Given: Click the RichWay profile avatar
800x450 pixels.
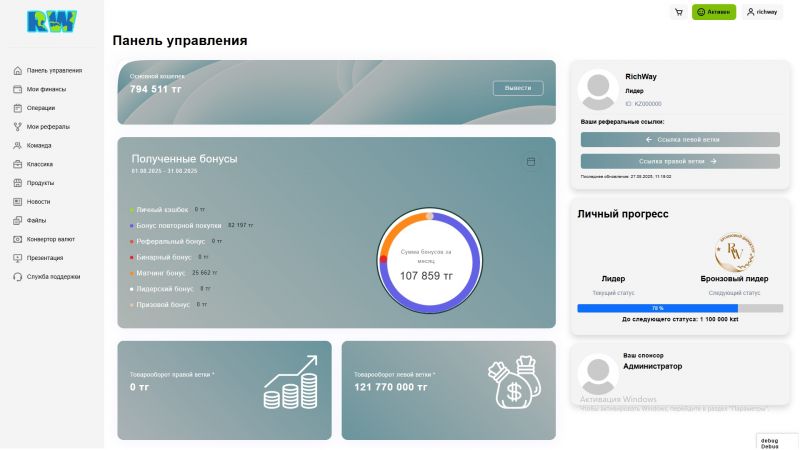Looking at the screenshot, I should [x=597, y=89].
